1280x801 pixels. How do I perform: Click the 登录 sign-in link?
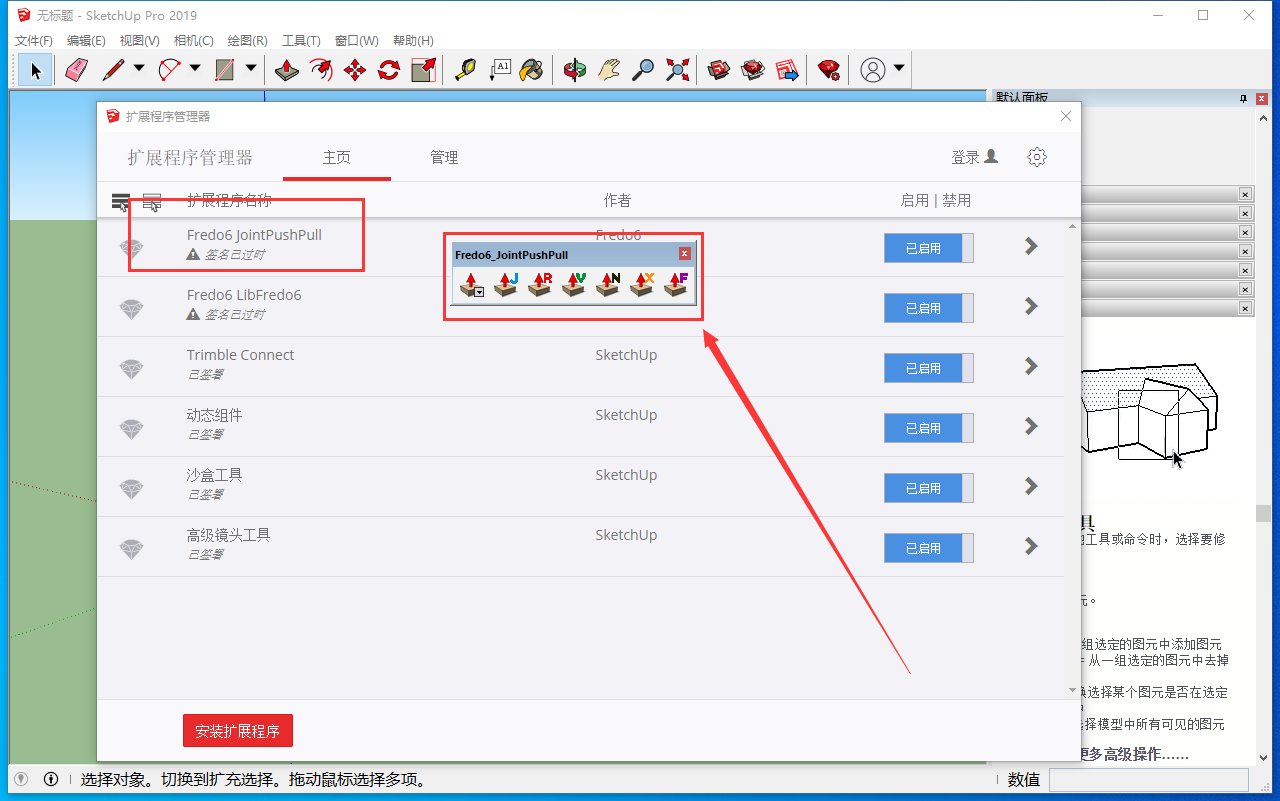[975, 157]
